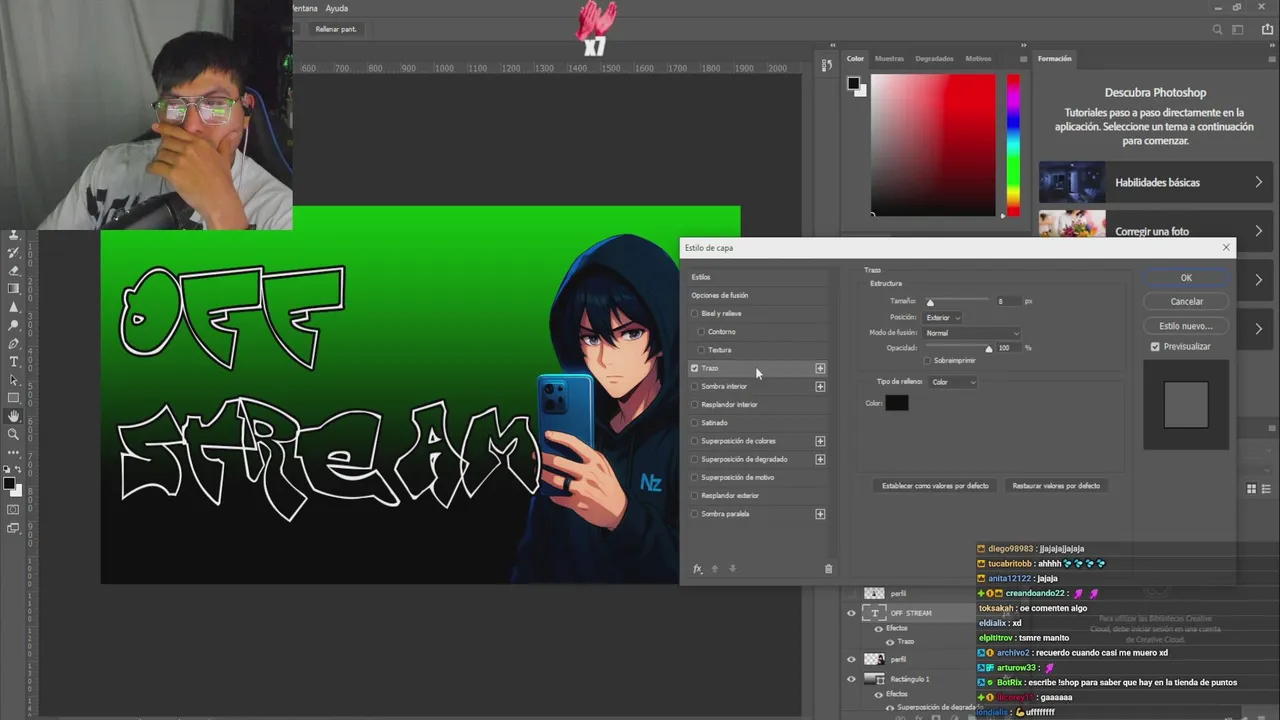The width and height of the screenshot is (1280, 720).
Task: Click OK in Estilo de capa dialog
Action: tap(1186, 278)
